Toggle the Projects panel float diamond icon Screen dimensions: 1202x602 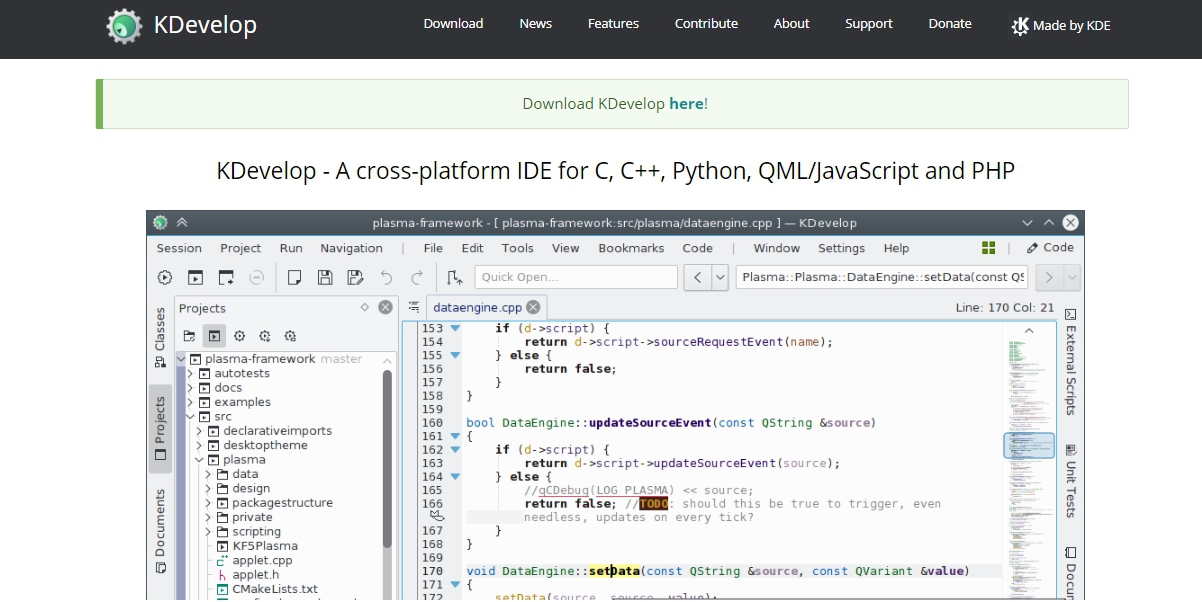364,308
